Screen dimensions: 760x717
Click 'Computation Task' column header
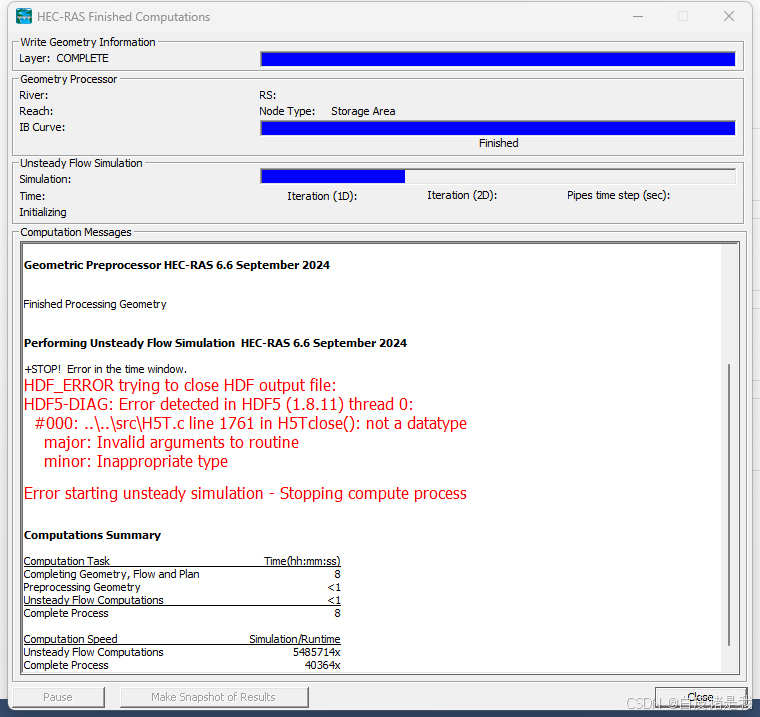66,561
